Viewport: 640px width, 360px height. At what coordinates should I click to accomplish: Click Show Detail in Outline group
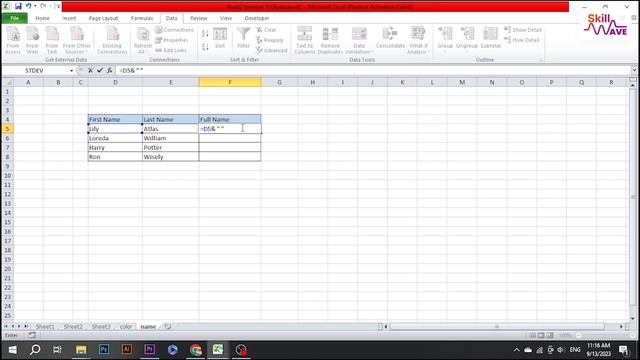coord(523,30)
